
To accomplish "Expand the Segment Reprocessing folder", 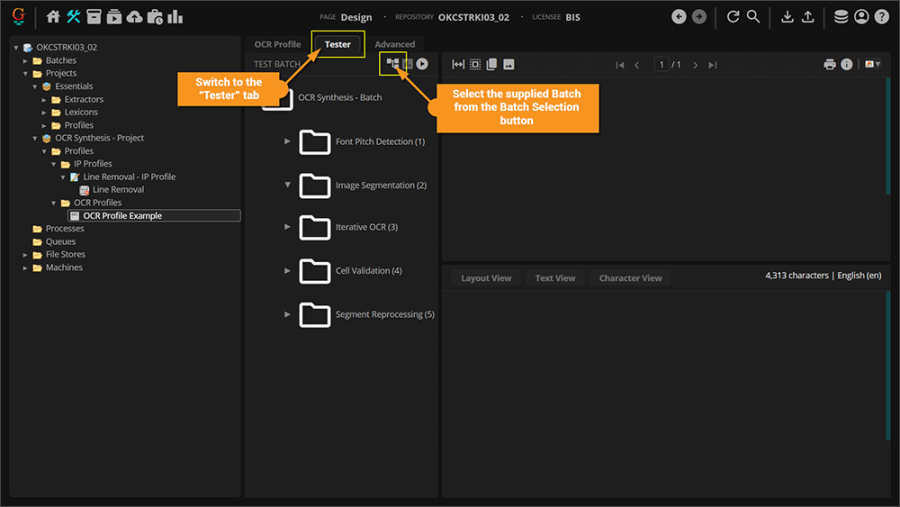I will (x=287, y=314).
